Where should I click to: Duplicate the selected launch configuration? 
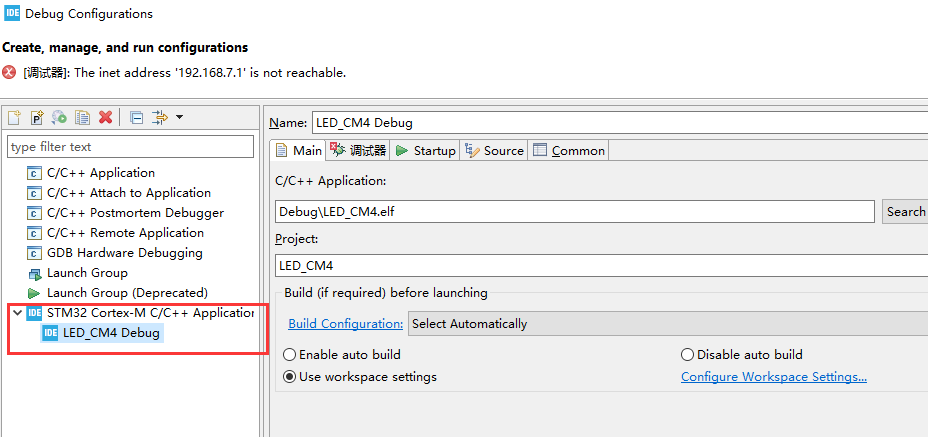tap(82, 118)
